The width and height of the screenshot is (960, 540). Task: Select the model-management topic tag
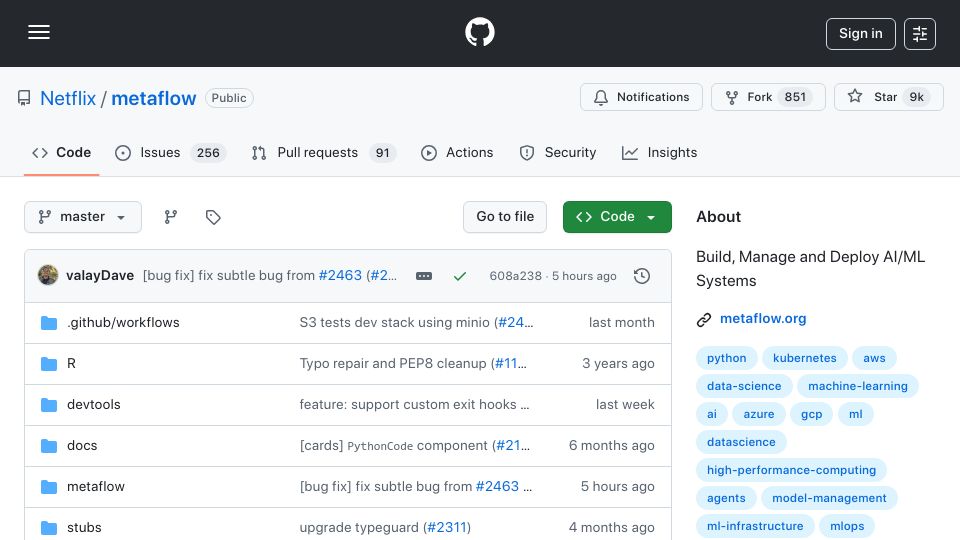coord(829,498)
